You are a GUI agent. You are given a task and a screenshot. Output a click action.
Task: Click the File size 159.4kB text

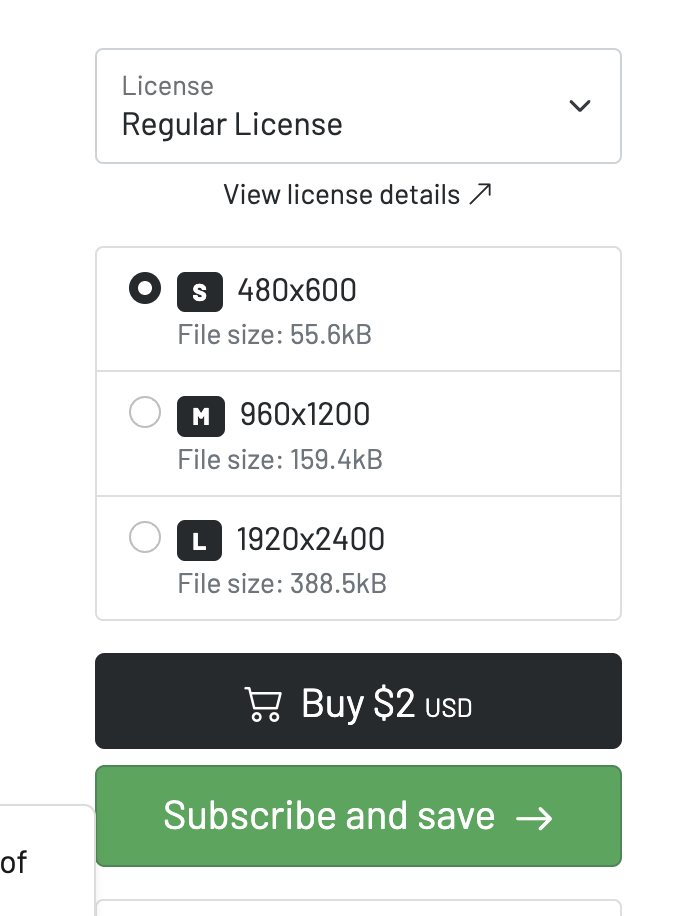pyautogui.click(x=280, y=460)
